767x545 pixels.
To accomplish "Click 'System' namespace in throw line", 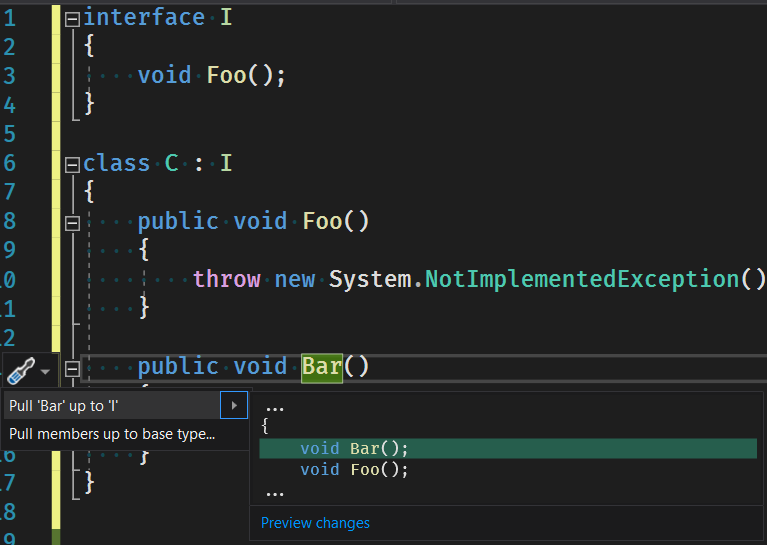I will click(x=370, y=279).
